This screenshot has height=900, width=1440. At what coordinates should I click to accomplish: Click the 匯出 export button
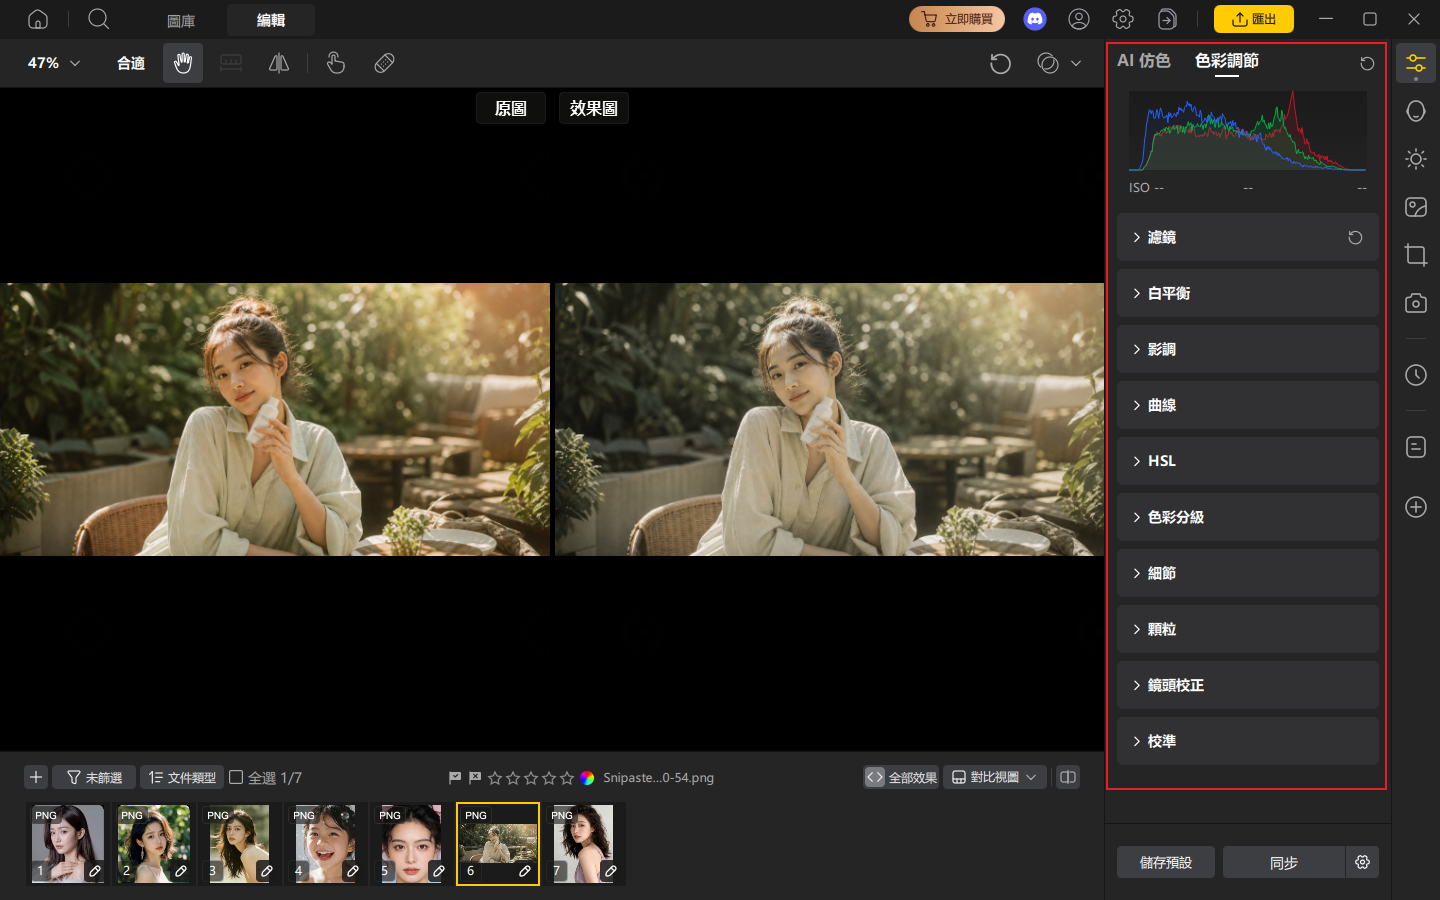point(1254,19)
